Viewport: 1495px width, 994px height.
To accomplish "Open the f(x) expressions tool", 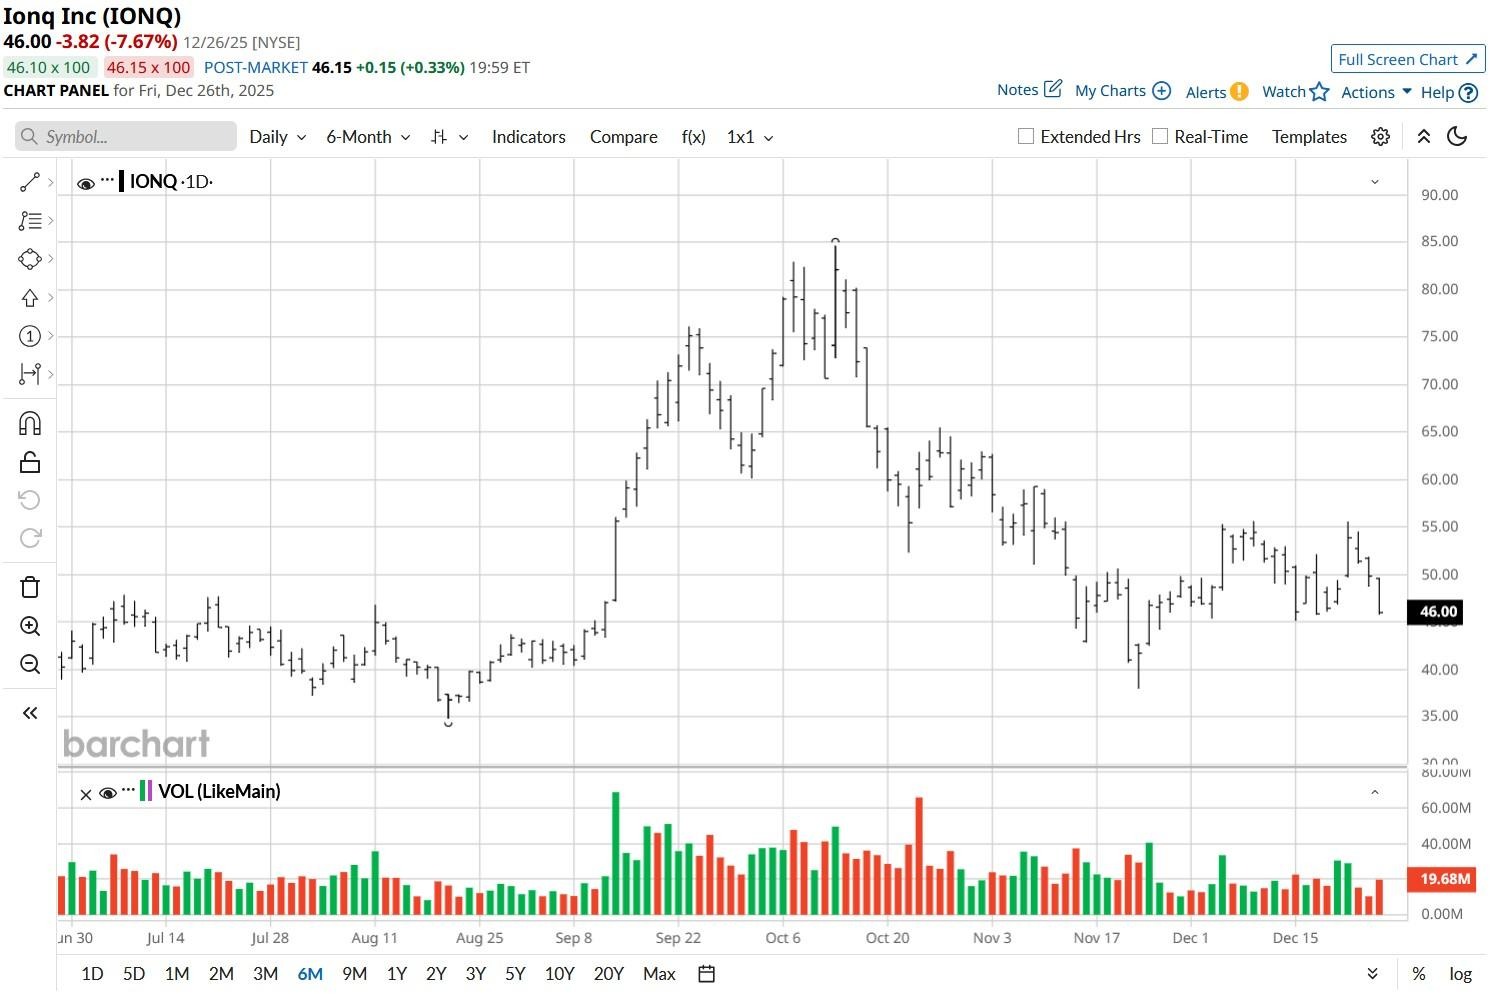I will pos(694,137).
